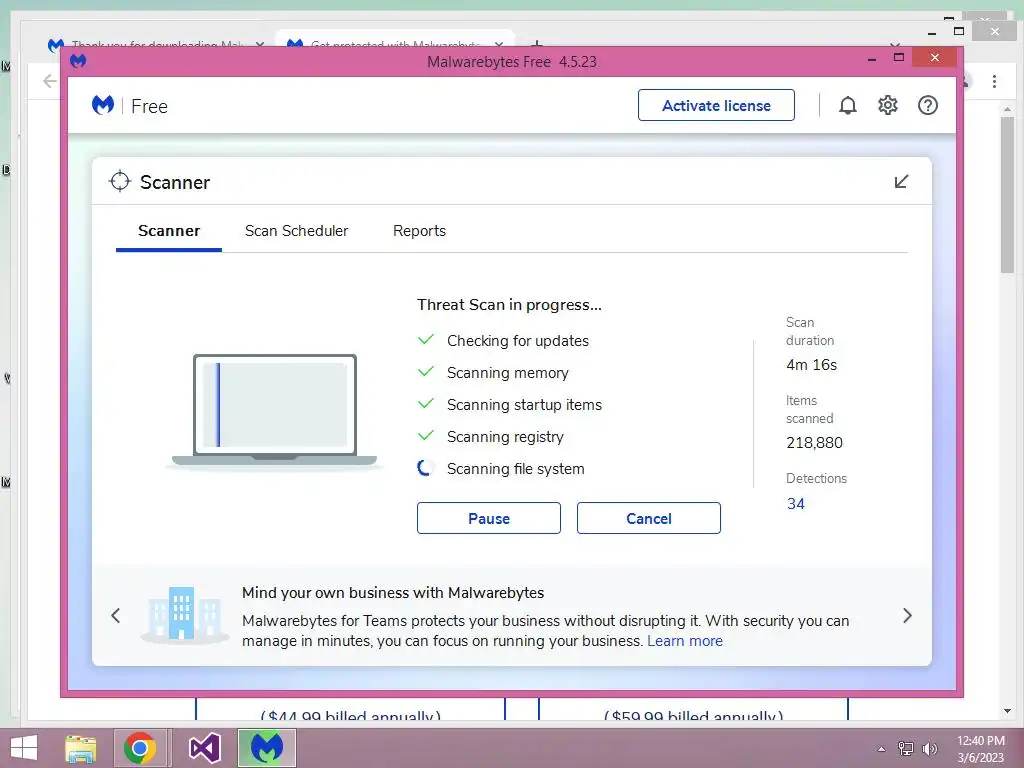
Task: Cancel the threat scan
Action: tap(648, 518)
